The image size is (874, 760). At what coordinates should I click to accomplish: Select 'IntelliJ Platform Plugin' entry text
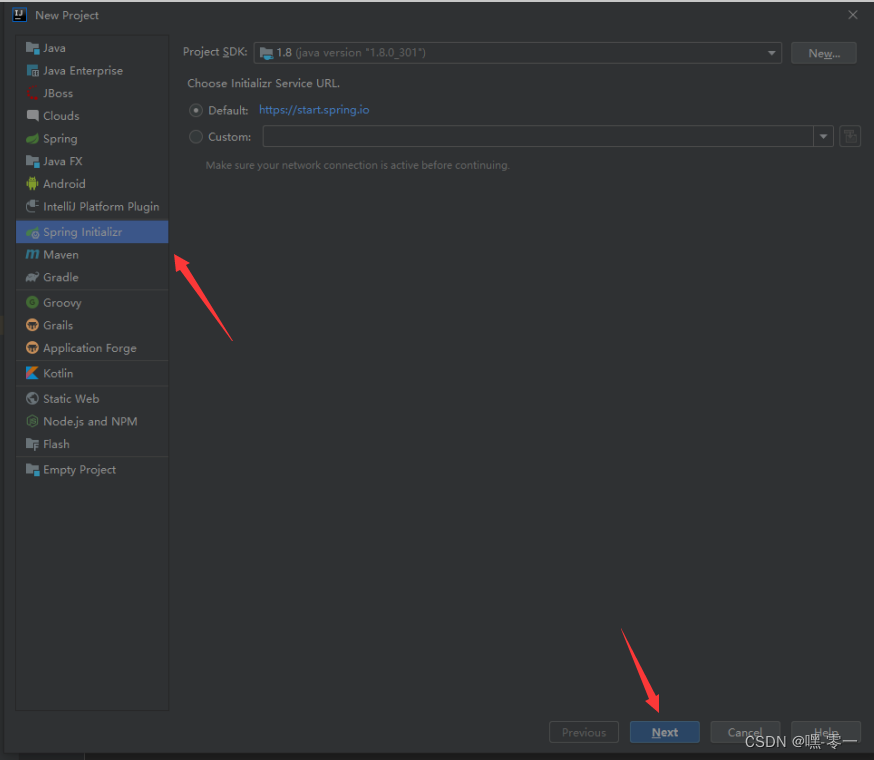click(x=101, y=207)
